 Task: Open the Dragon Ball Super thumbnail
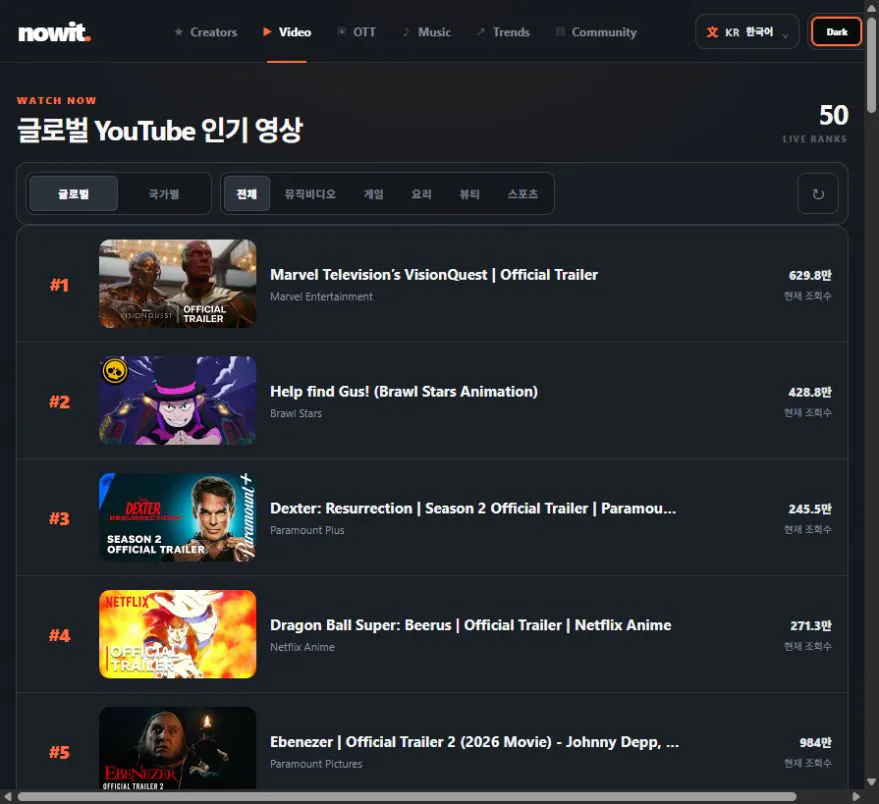pos(178,634)
